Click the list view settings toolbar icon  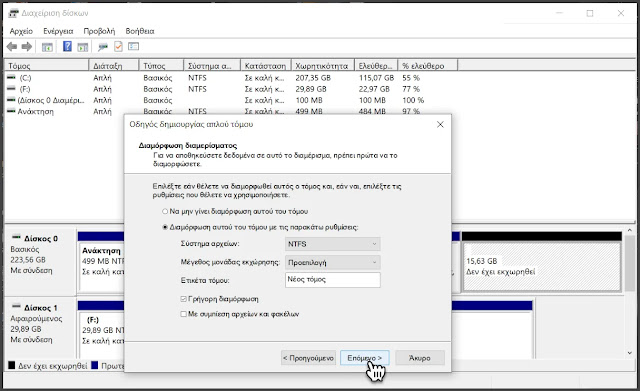pyautogui.click(x=133, y=47)
